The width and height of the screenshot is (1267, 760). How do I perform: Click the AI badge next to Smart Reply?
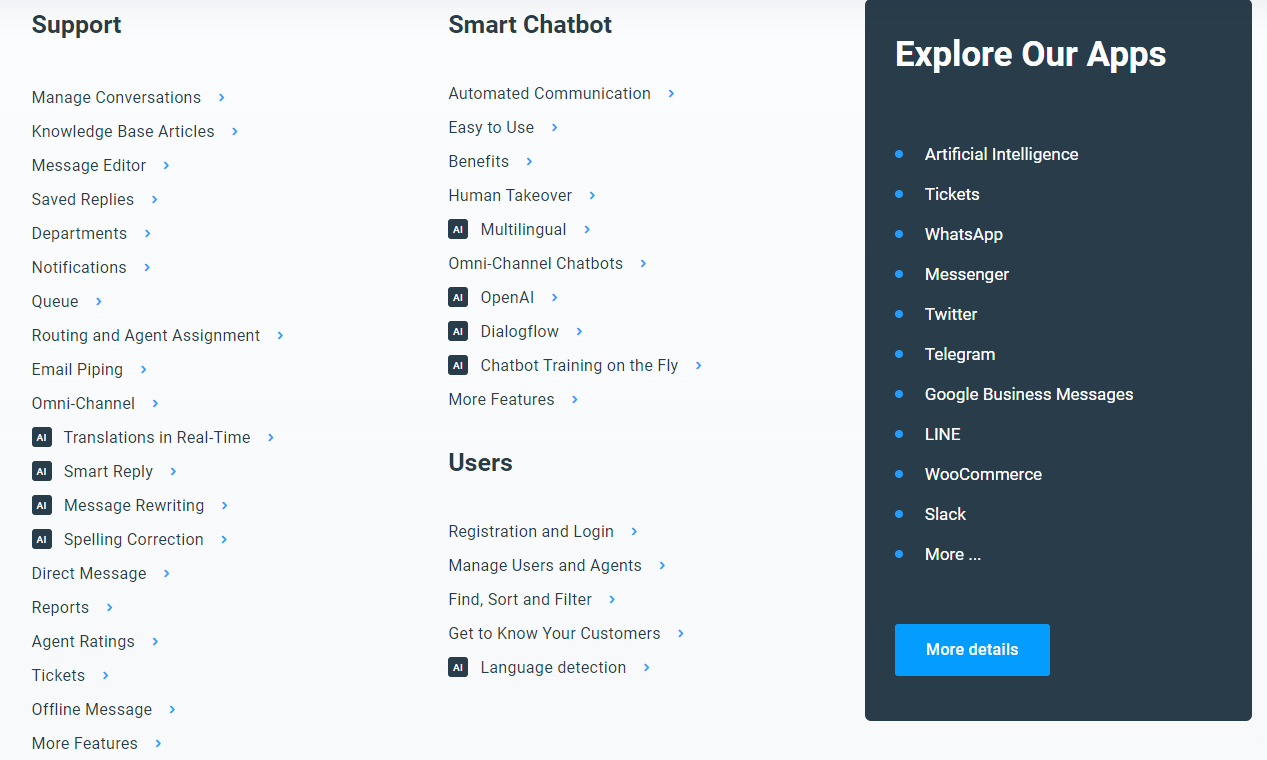click(42, 471)
